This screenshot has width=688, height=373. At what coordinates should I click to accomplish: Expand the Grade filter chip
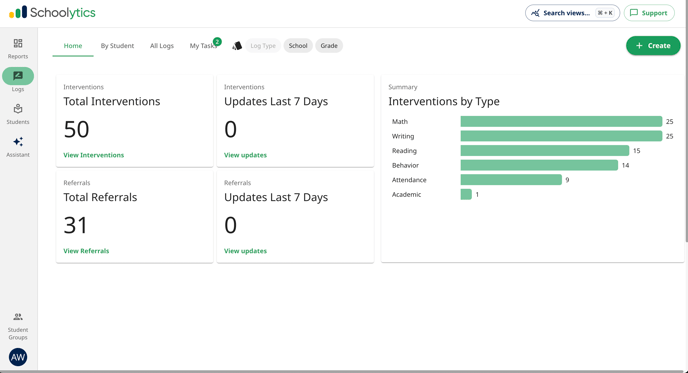[329, 46]
